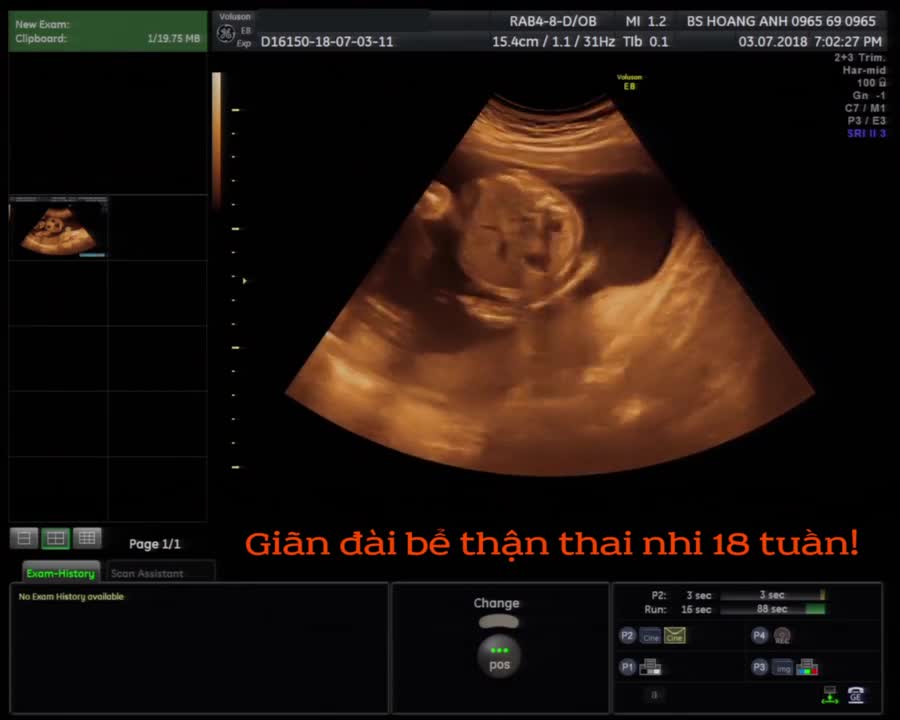Click the C7 / M1 setting text
Image resolution: width=900 pixels, height=720 pixels.
click(865, 108)
